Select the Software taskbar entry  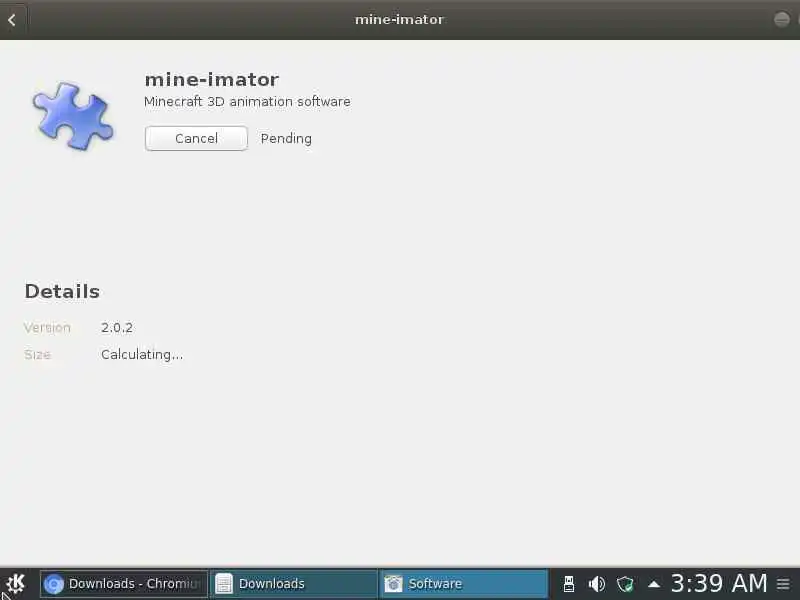[463, 583]
